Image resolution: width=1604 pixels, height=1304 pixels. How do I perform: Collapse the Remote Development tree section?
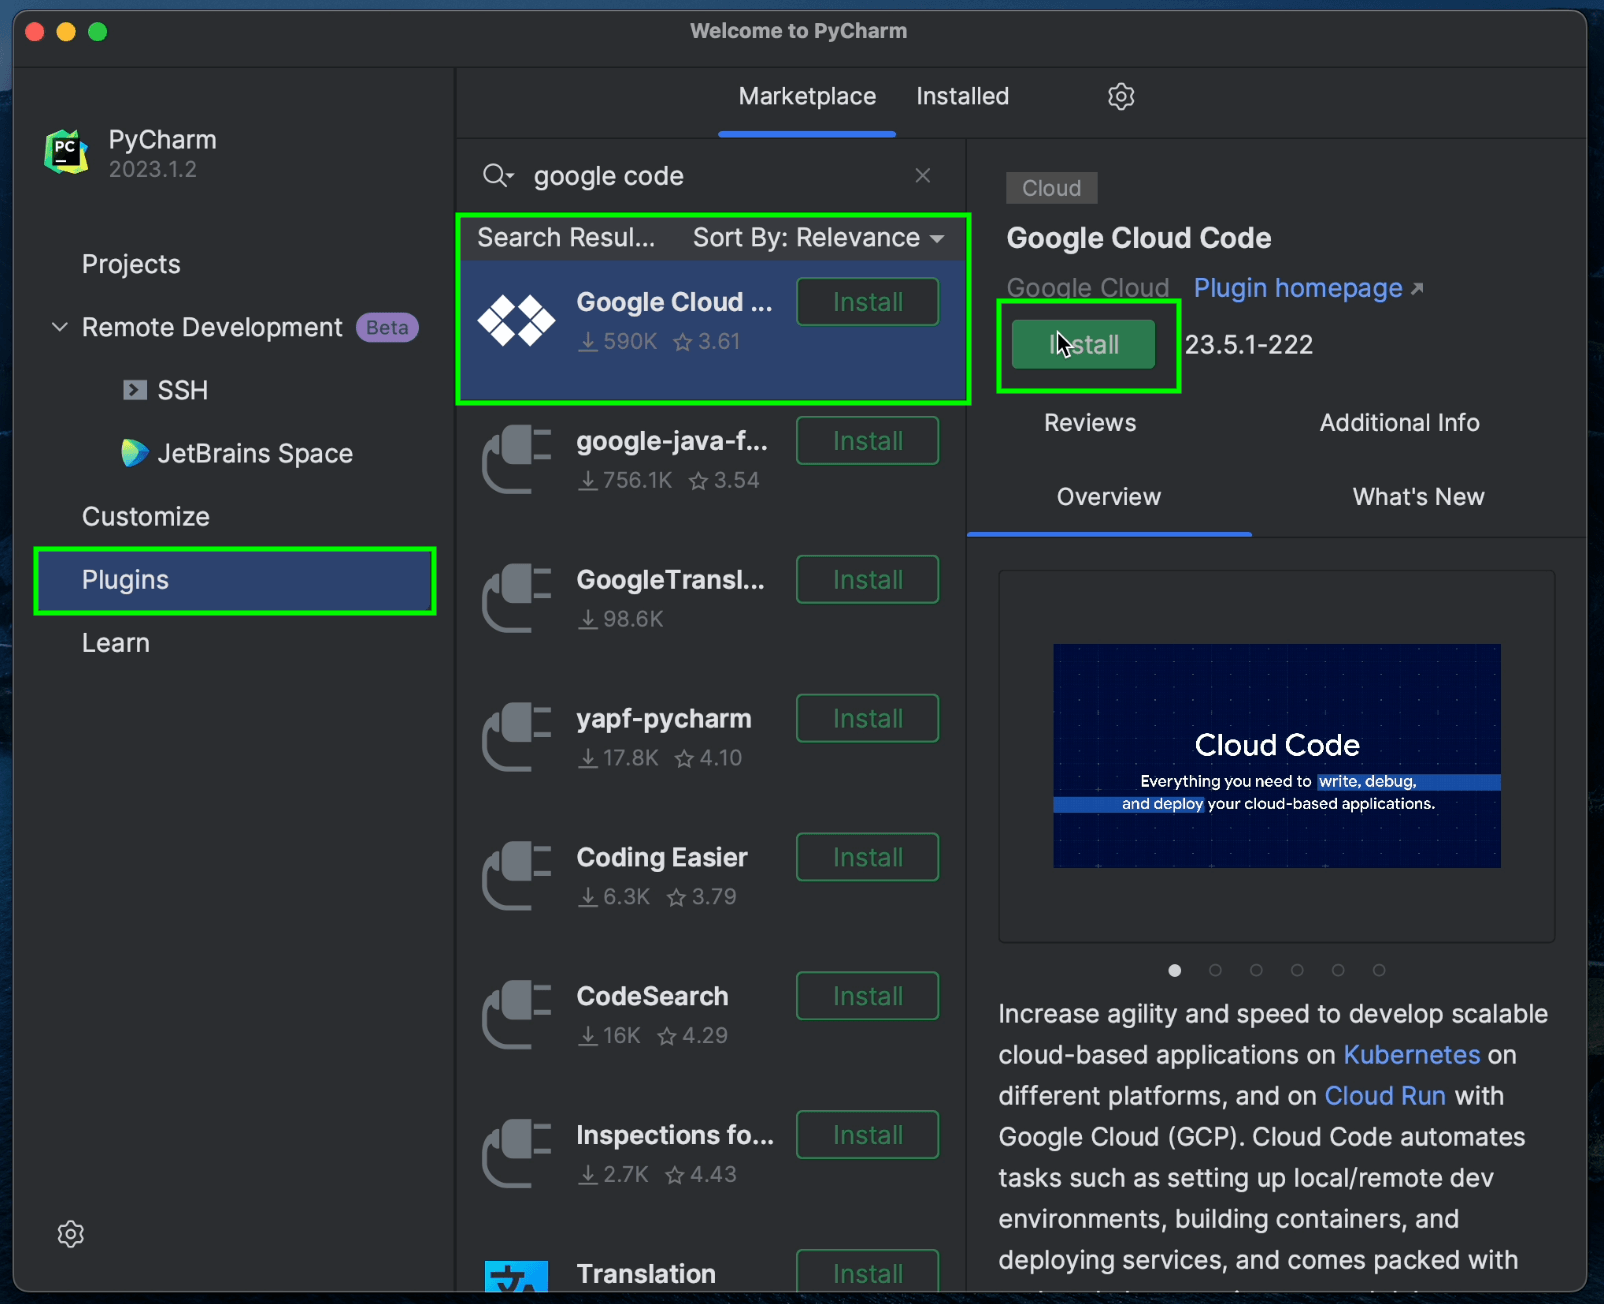pyautogui.click(x=60, y=327)
